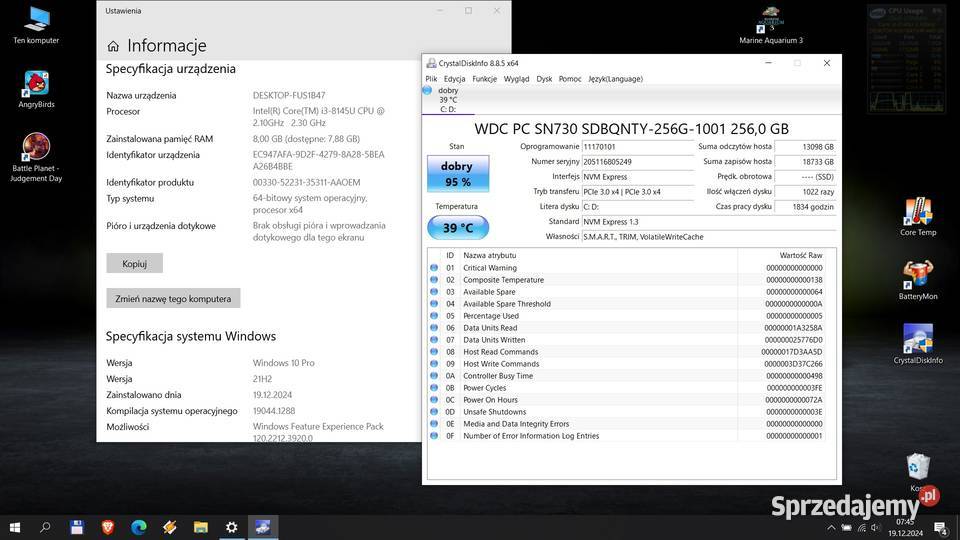Click the taskbar search magnifier
This screenshot has width=960, height=540.
(45, 527)
